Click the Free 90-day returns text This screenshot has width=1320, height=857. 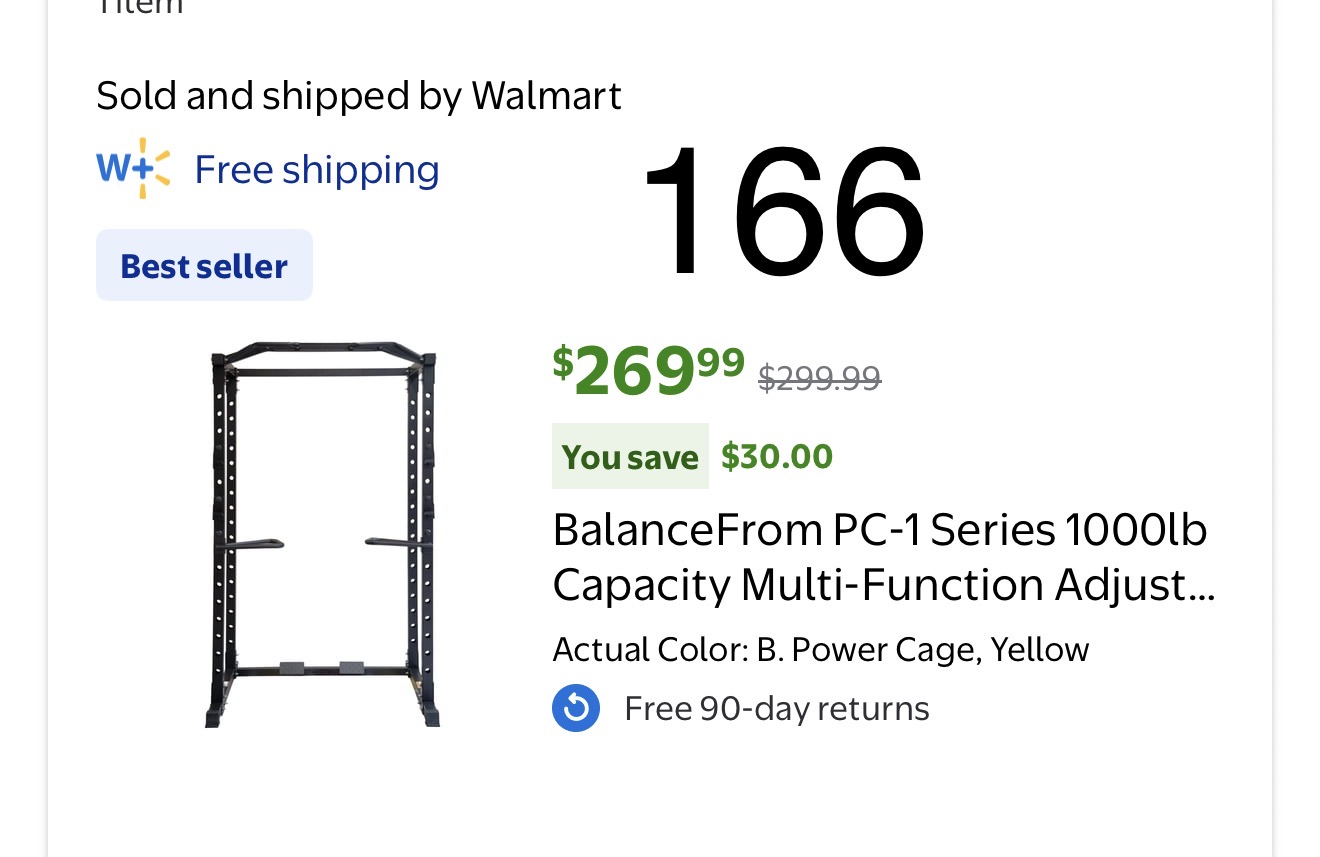coord(776,709)
